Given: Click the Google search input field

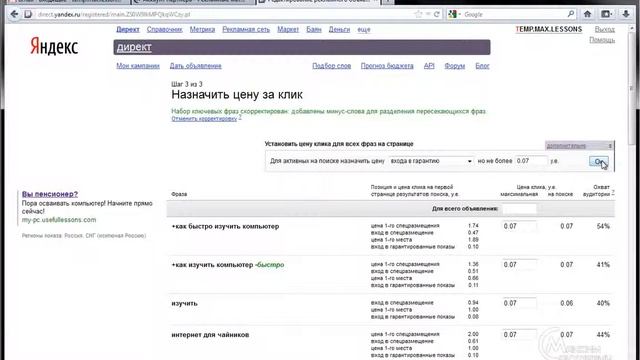Looking at the screenshot, I should pyautogui.click(x=513, y=14).
